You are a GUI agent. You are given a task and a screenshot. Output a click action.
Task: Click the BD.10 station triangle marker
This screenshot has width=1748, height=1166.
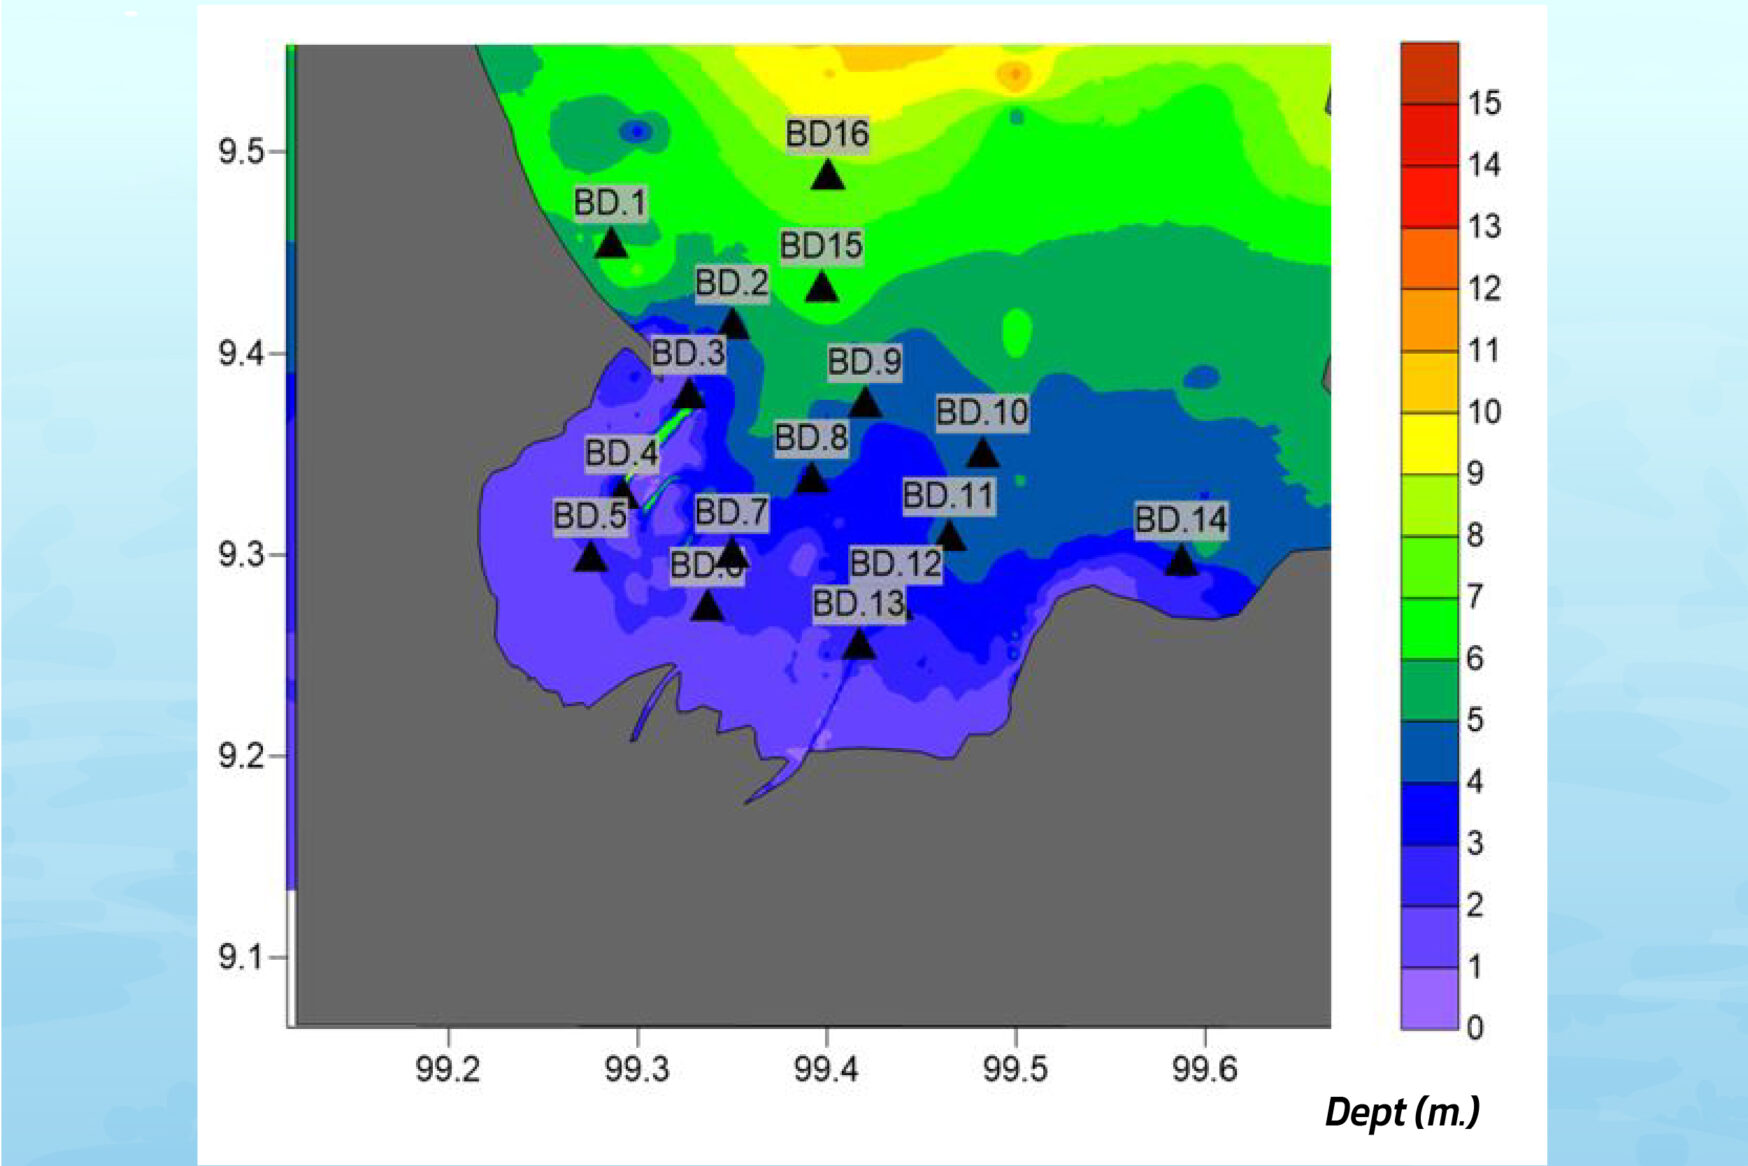coord(983,454)
